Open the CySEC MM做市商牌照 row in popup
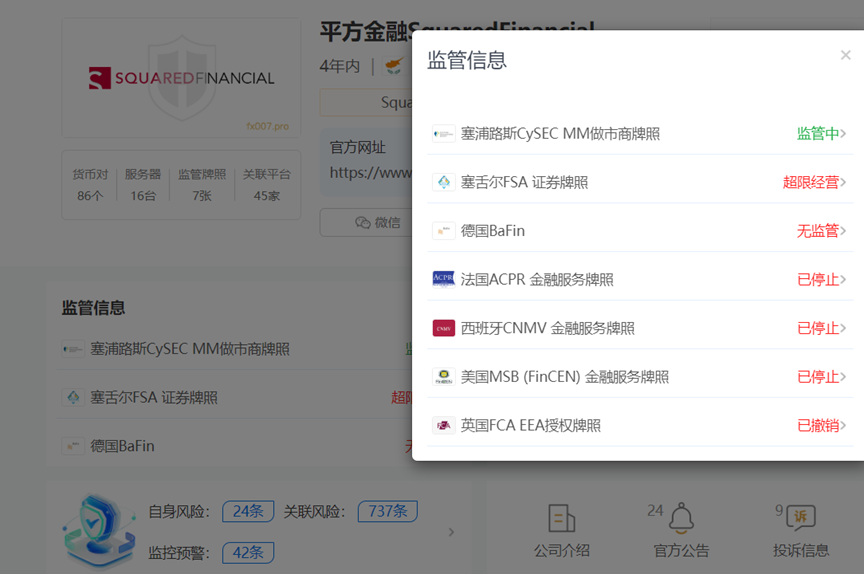The image size is (864, 574). click(x=640, y=133)
